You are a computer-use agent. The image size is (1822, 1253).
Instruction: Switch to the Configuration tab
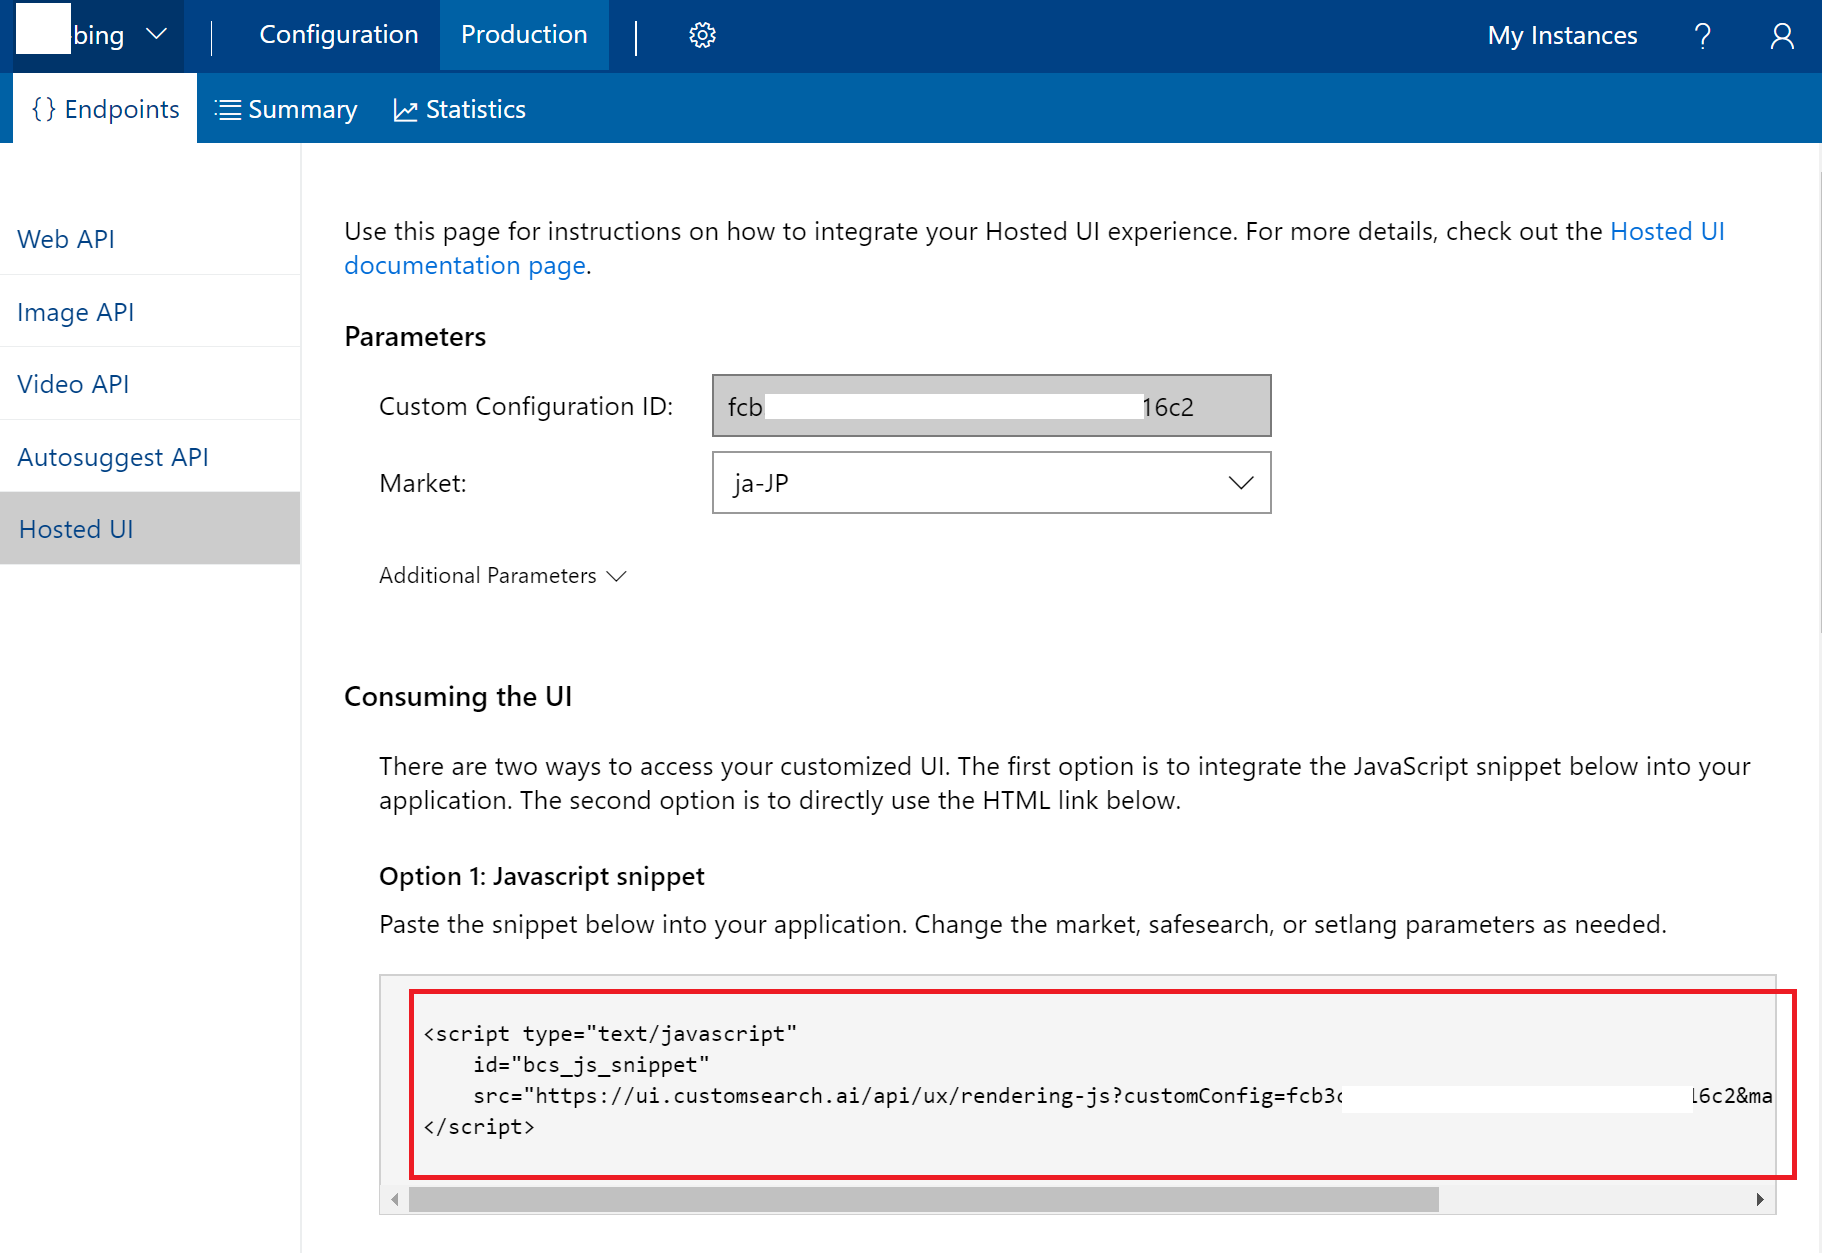point(338,34)
